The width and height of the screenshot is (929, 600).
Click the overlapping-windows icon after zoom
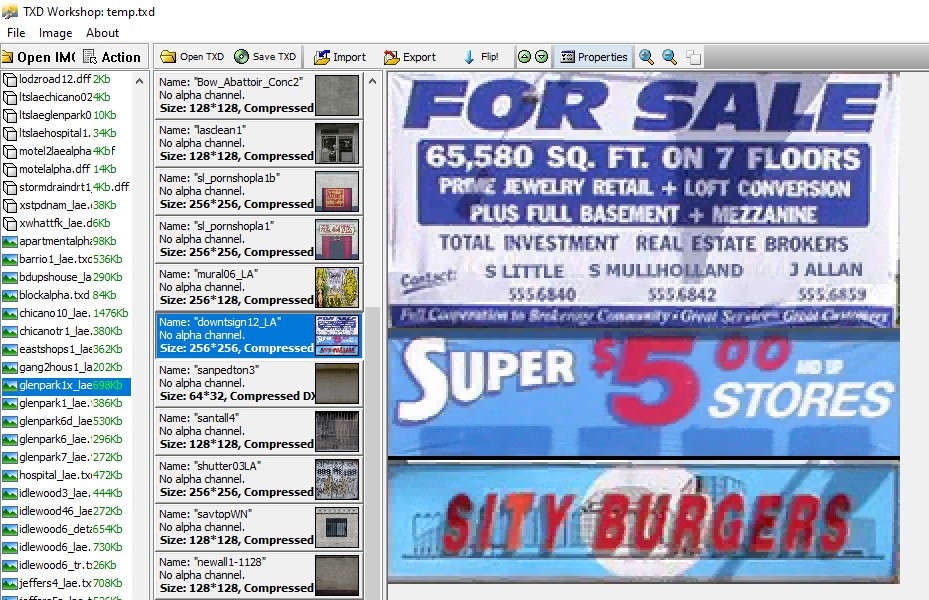tap(693, 57)
